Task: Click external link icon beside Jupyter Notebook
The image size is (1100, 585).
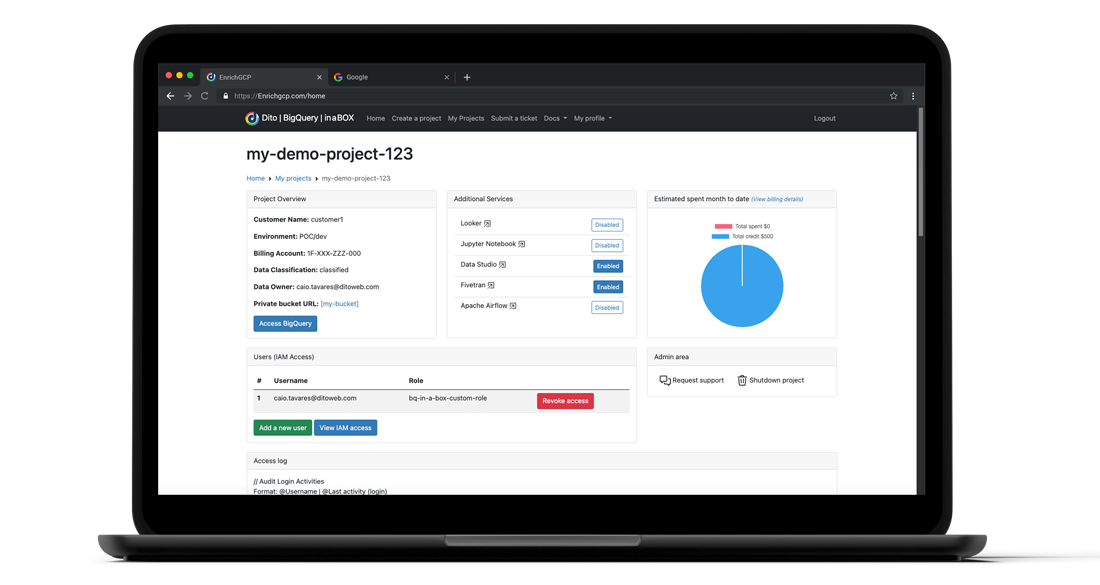Action: click(x=522, y=244)
